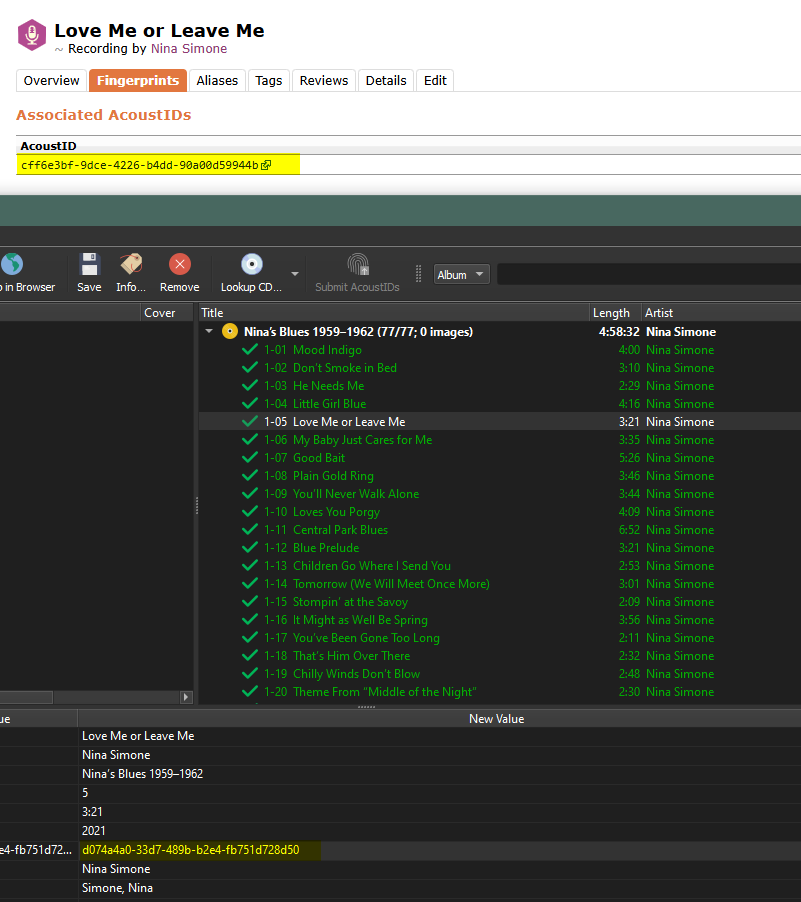The image size is (801, 902).
Task: Switch to the Overview tab
Action: pos(51,81)
